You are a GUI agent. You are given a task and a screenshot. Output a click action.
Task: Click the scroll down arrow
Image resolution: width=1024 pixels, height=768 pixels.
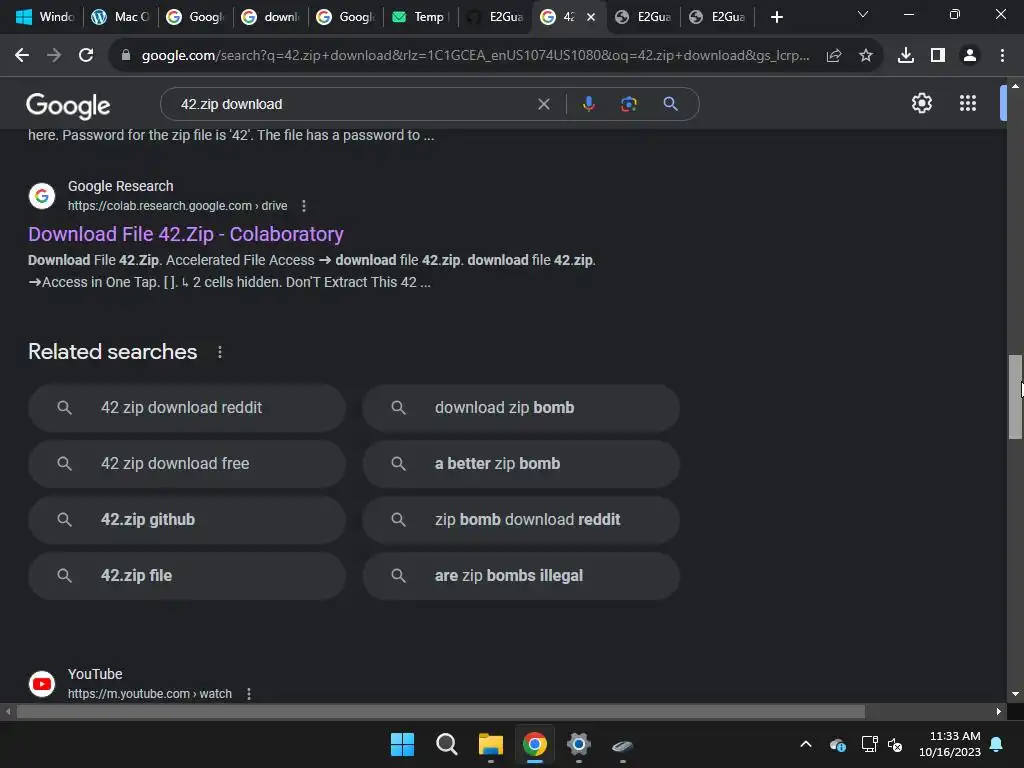point(1015,694)
